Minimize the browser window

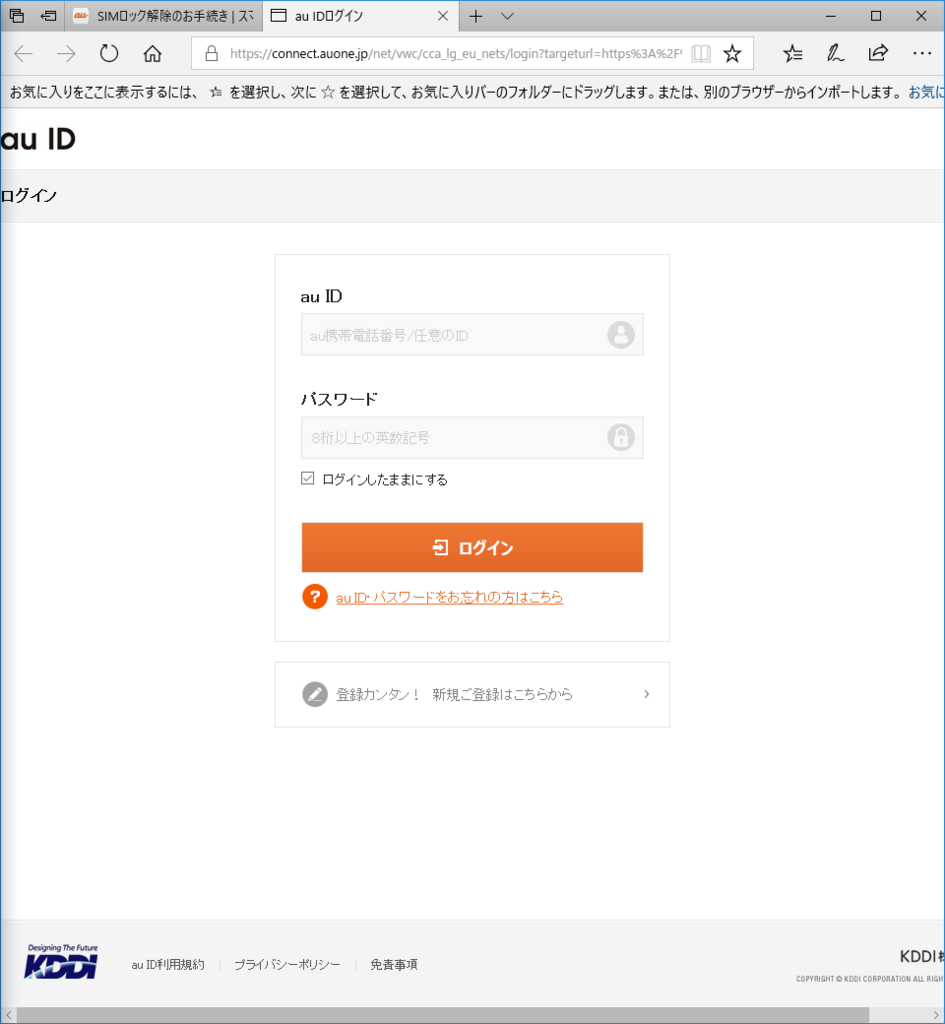[831, 16]
